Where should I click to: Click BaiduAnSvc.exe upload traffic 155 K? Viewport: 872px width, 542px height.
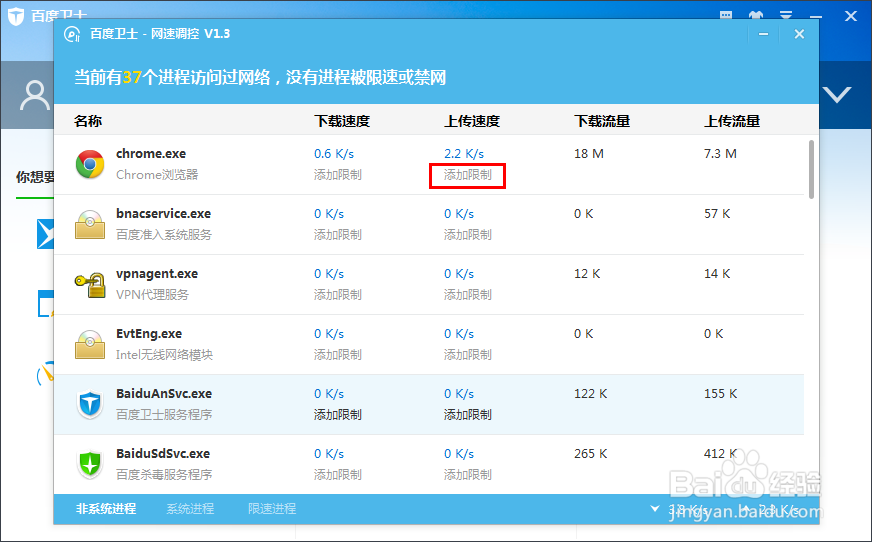(721, 394)
